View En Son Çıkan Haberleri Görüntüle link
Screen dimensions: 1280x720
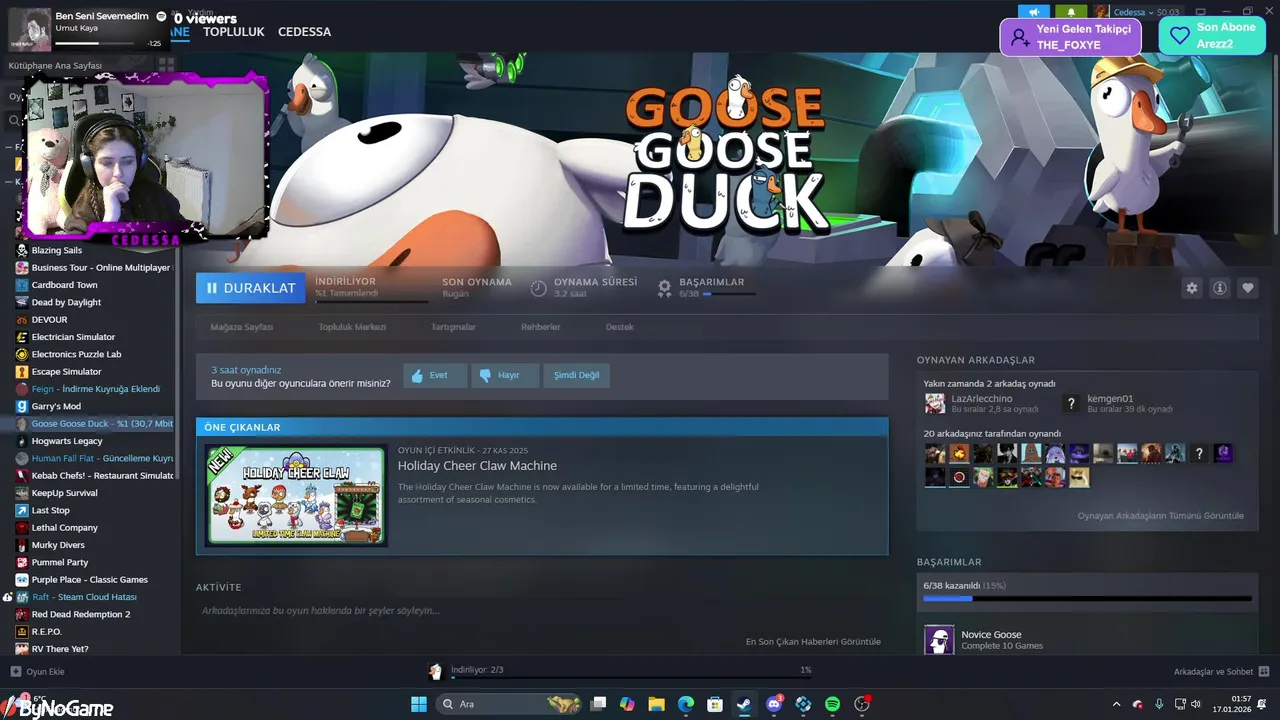tap(813, 642)
